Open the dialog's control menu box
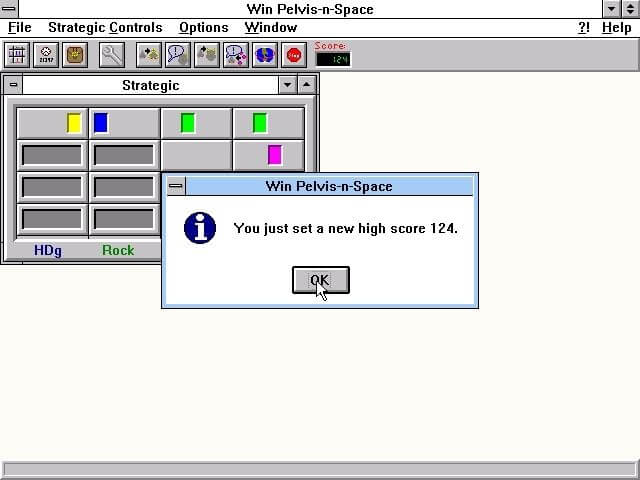This screenshot has height=480, width=640. click(x=176, y=186)
